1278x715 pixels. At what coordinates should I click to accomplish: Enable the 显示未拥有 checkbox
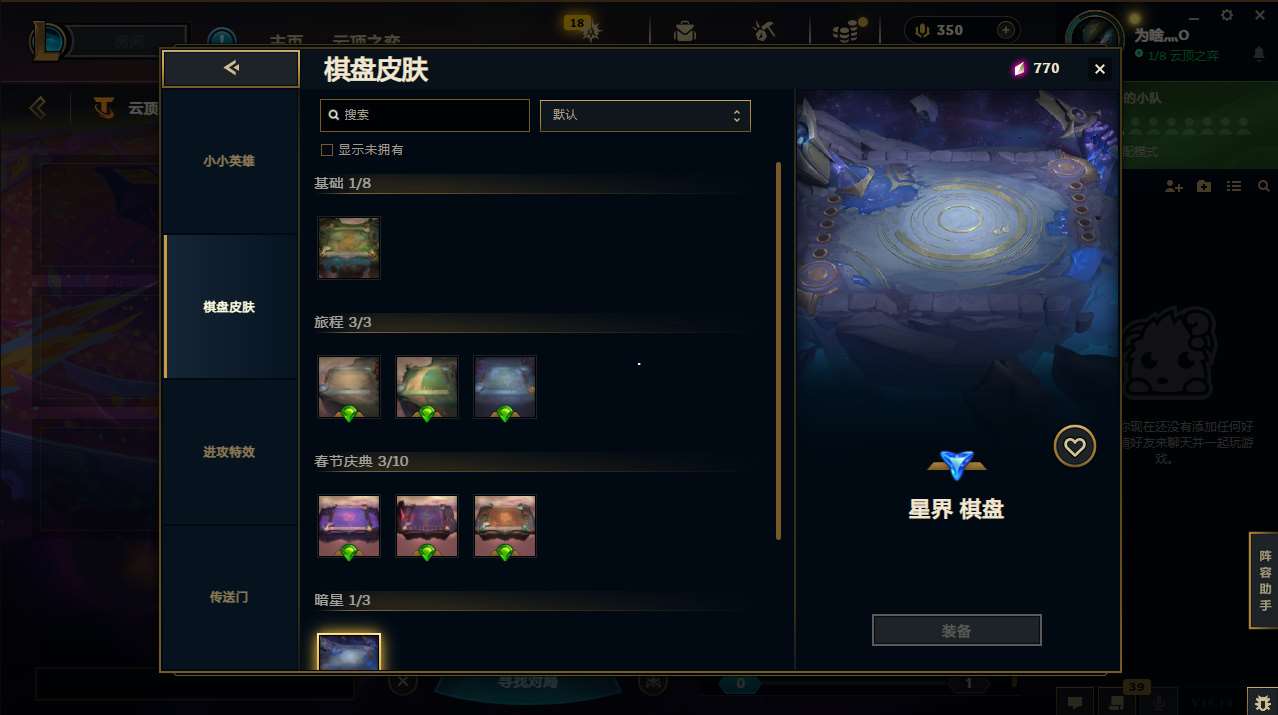tap(326, 150)
